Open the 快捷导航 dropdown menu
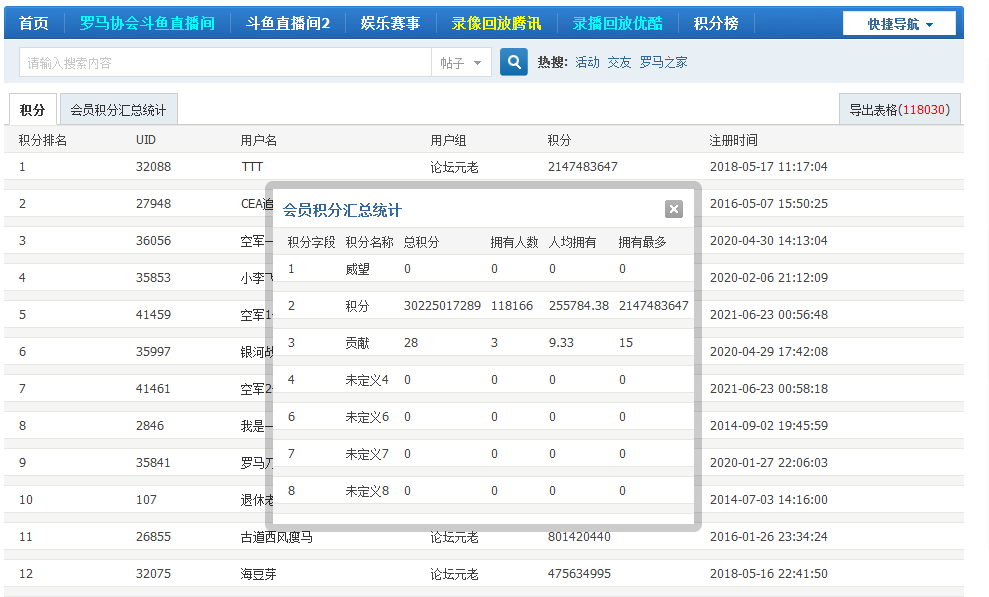 tap(899, 24)
